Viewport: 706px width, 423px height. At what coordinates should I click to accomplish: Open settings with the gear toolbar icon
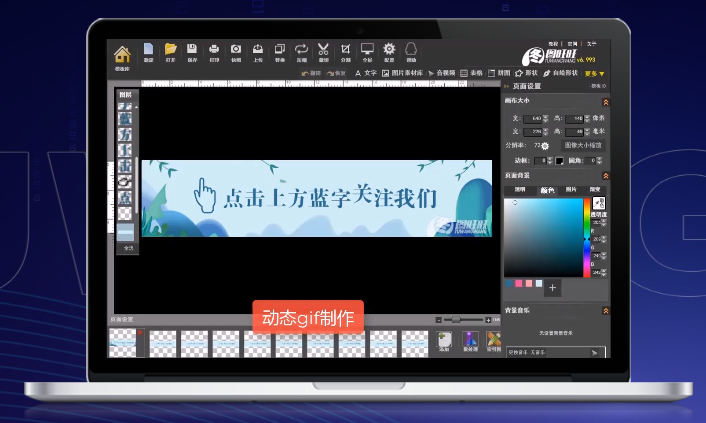[x=389, y=49]
